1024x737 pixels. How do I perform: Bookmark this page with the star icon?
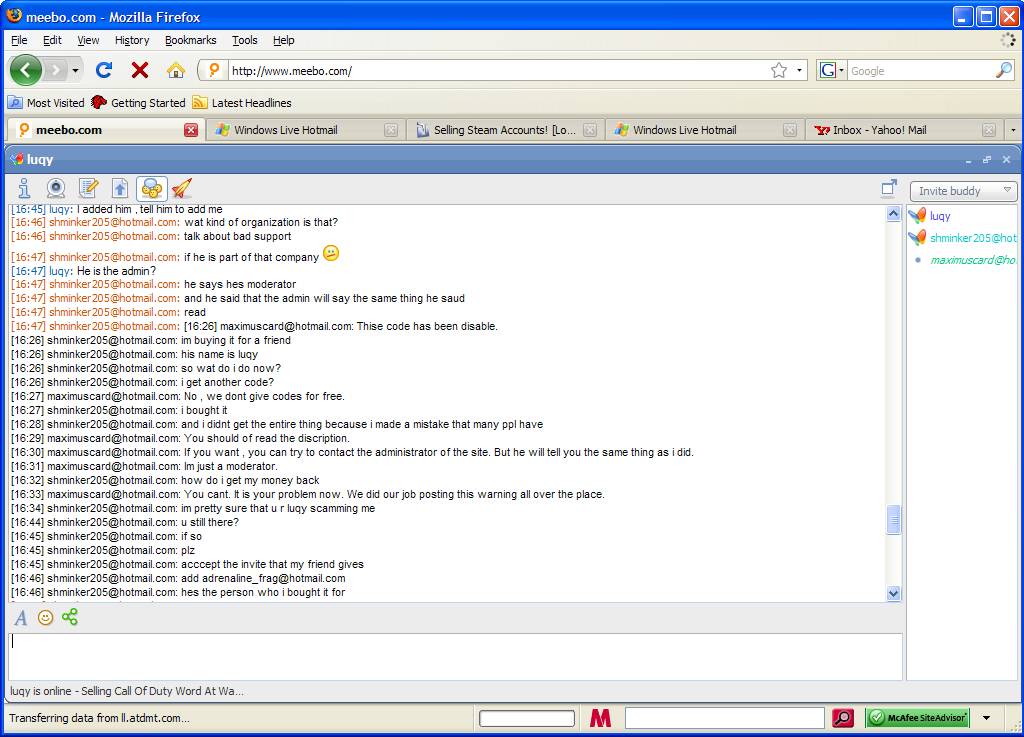(x=778, y=71)
